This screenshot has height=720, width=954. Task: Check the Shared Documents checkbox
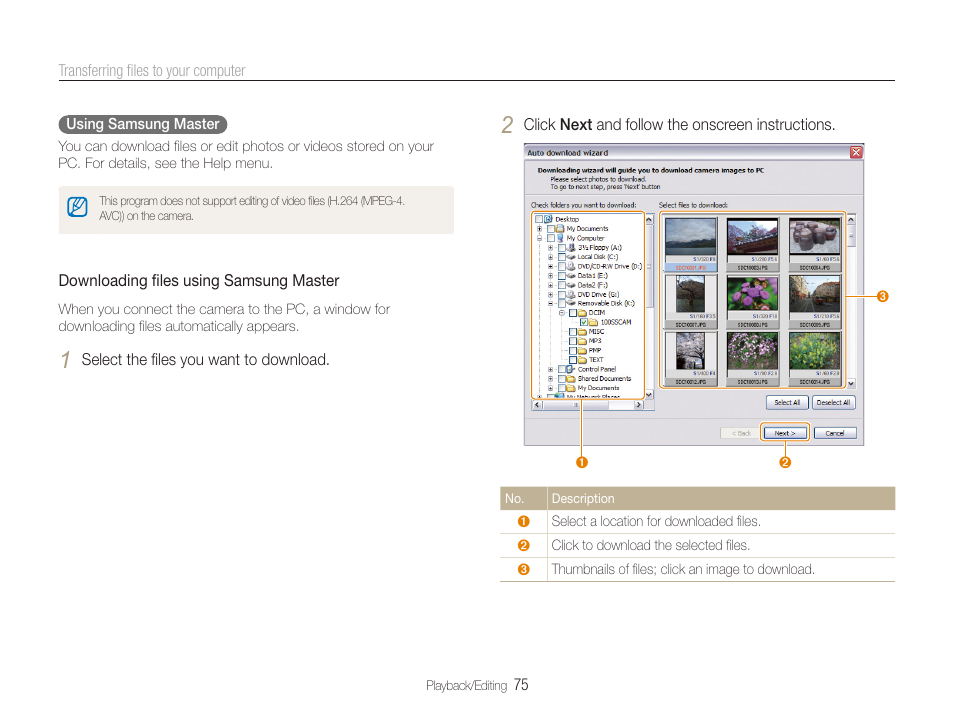pyautogui.click(x=562, y=379)
